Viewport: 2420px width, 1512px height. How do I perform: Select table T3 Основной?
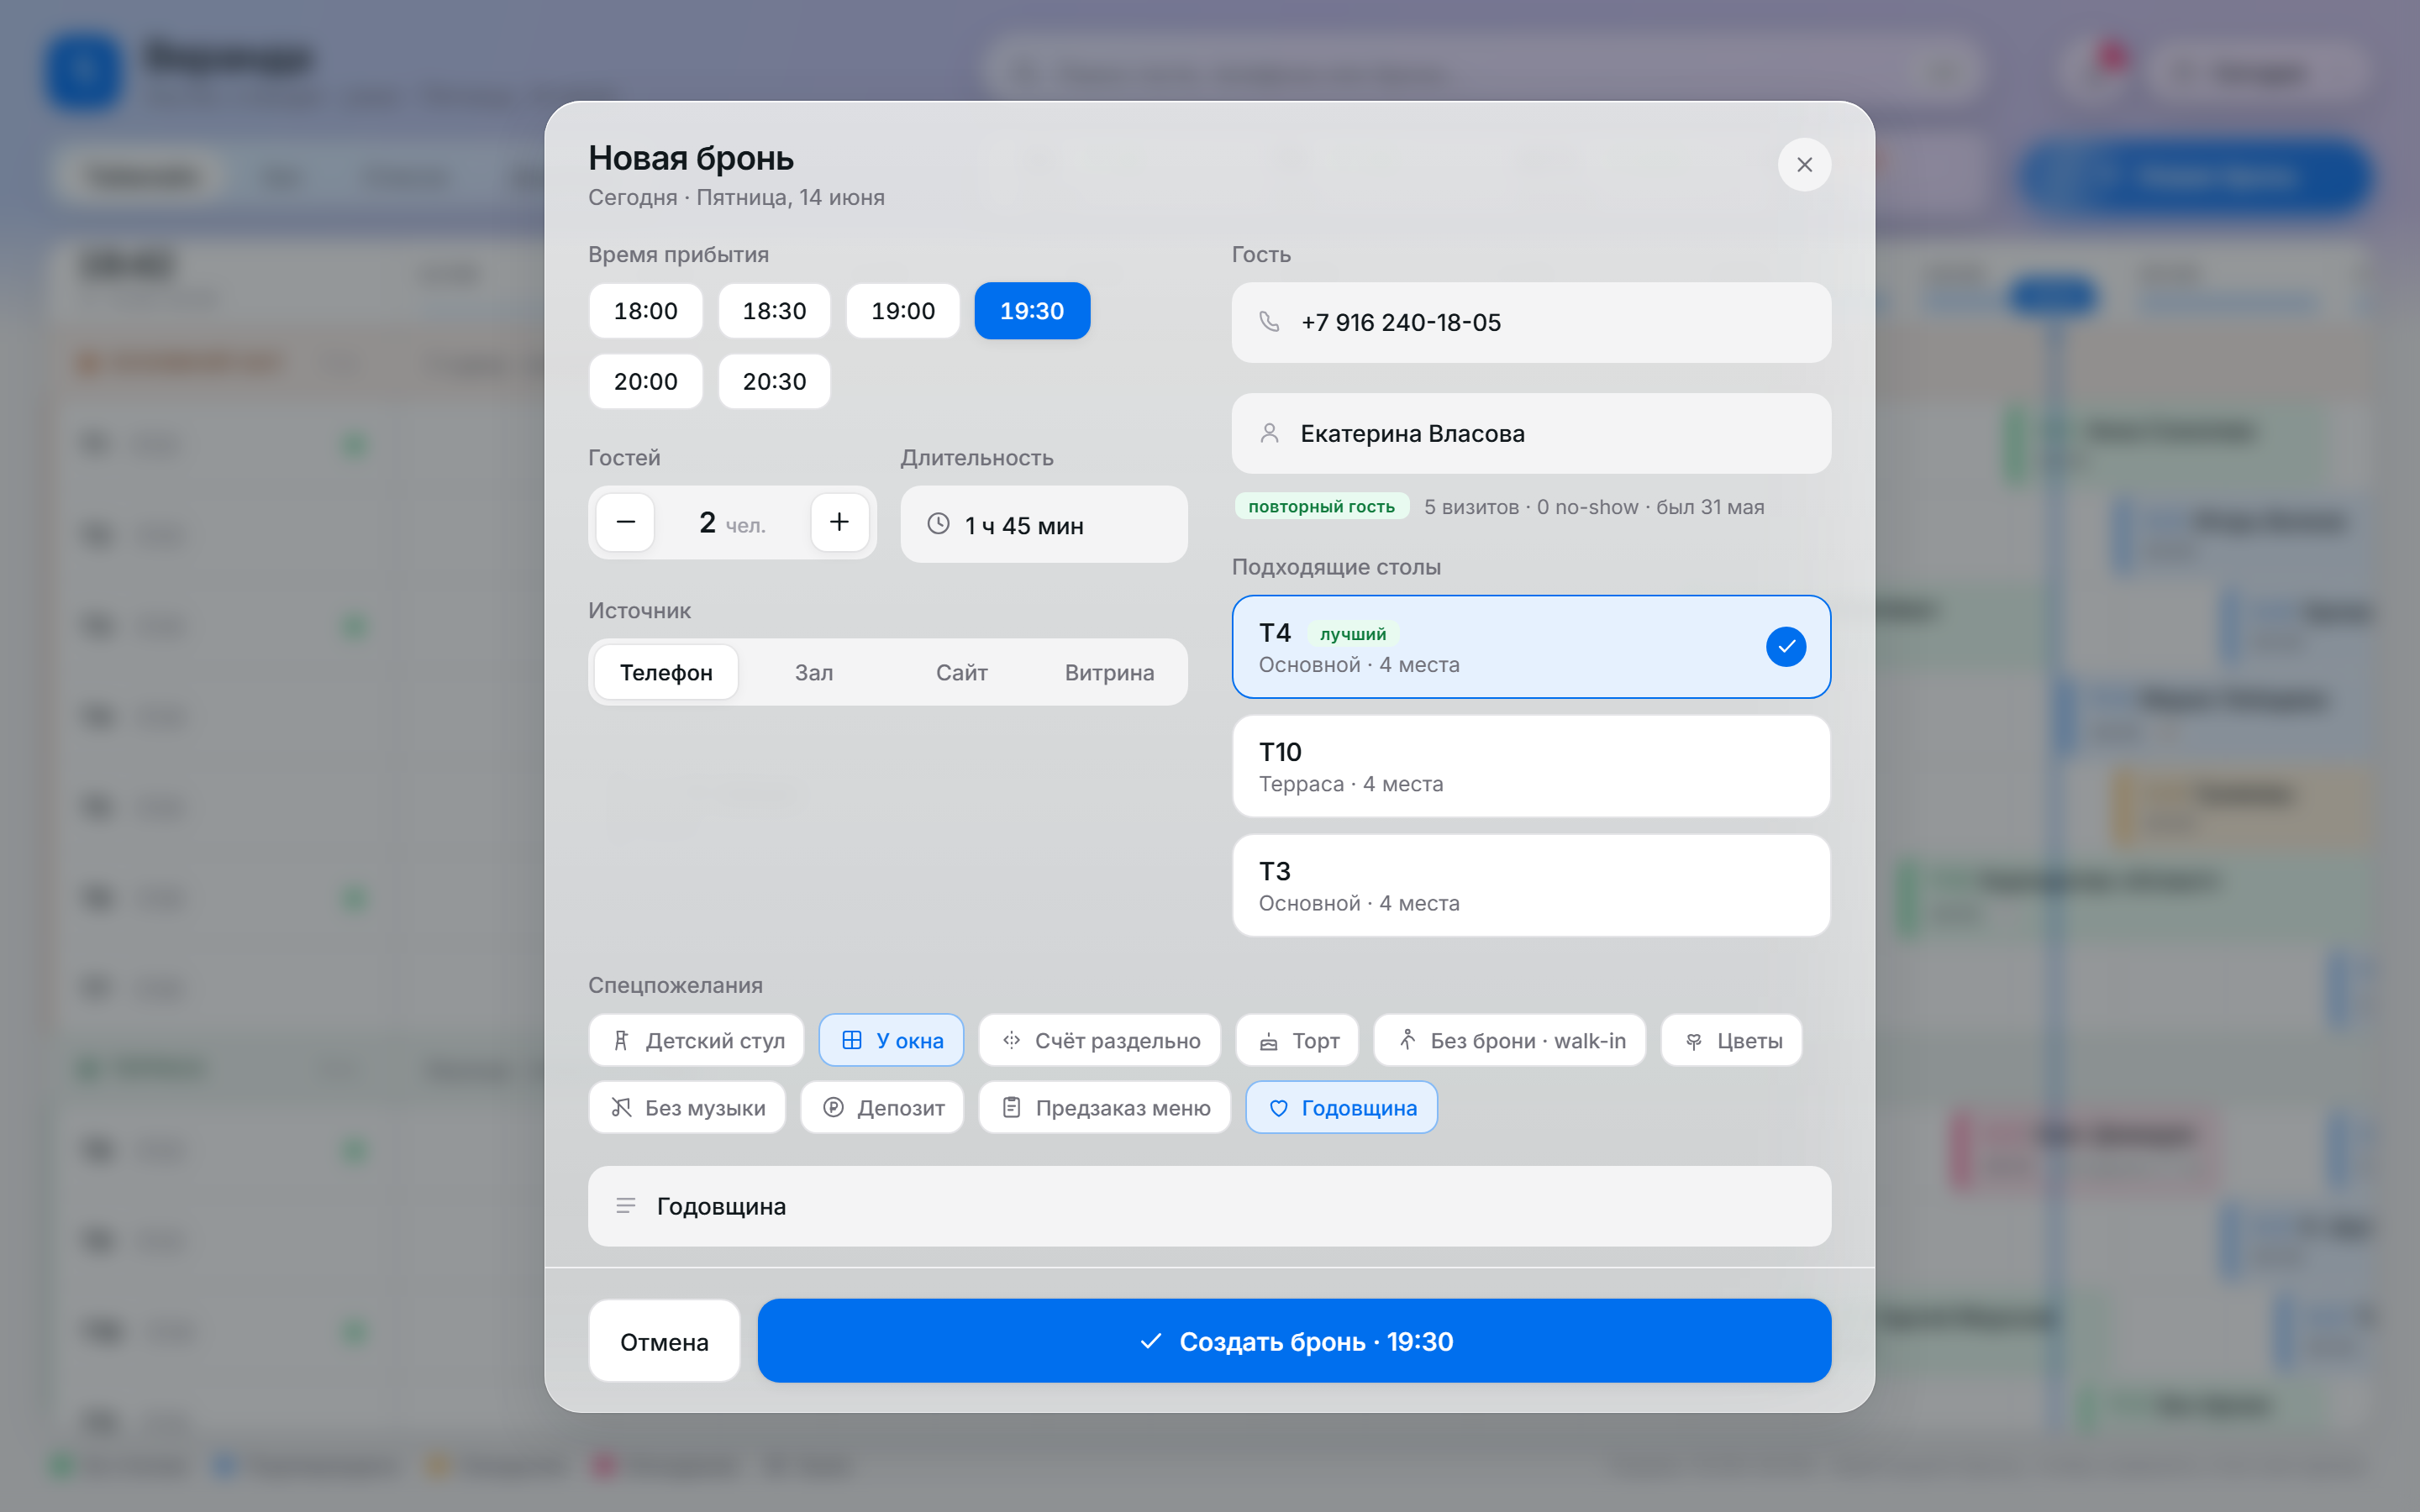(1531, 885)
